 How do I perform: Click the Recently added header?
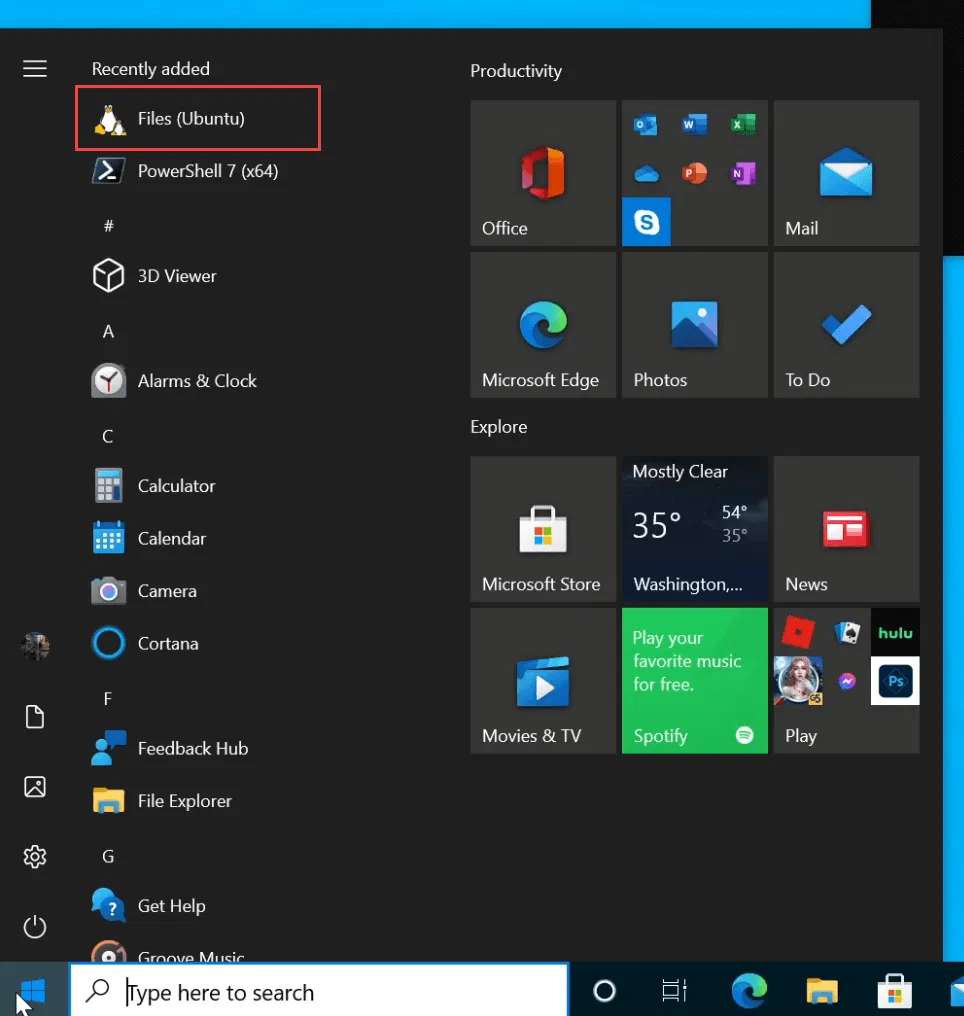pos(150,69)
